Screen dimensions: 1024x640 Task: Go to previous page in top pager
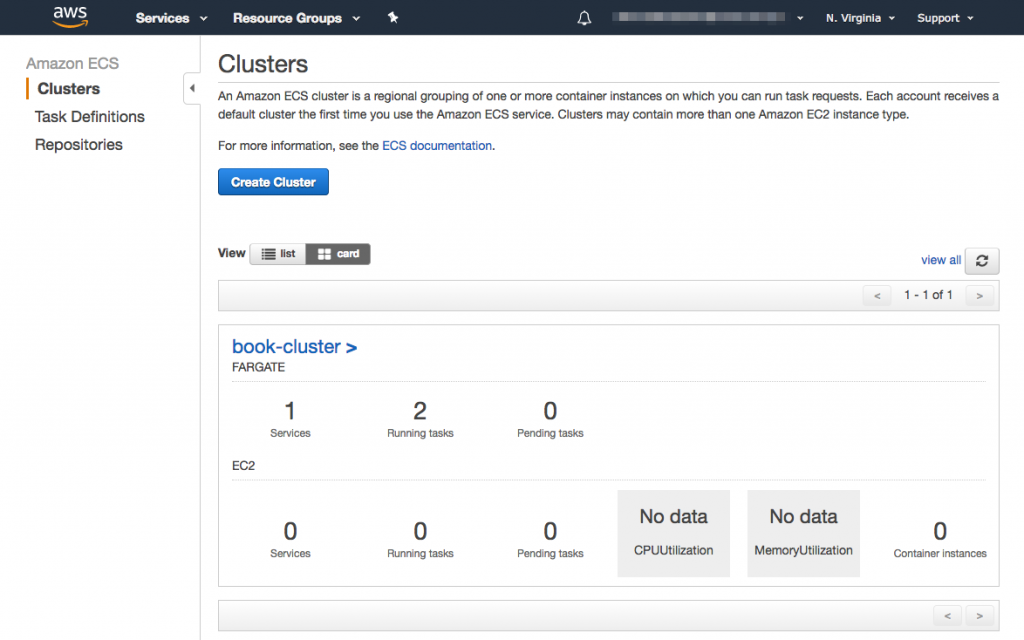pos(877,296)
